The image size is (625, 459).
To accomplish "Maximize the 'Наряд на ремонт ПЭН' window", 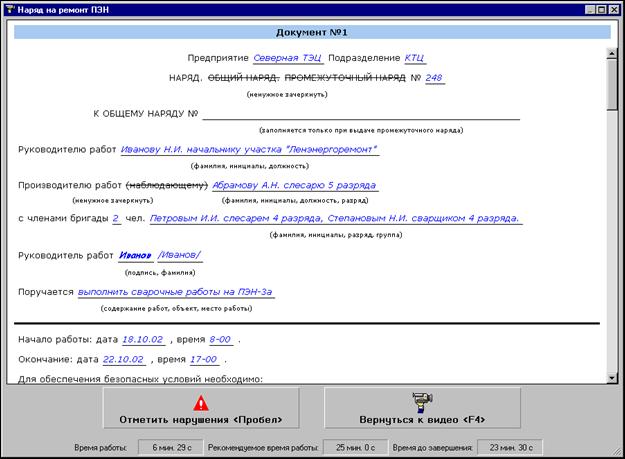I will coord(601,10).
